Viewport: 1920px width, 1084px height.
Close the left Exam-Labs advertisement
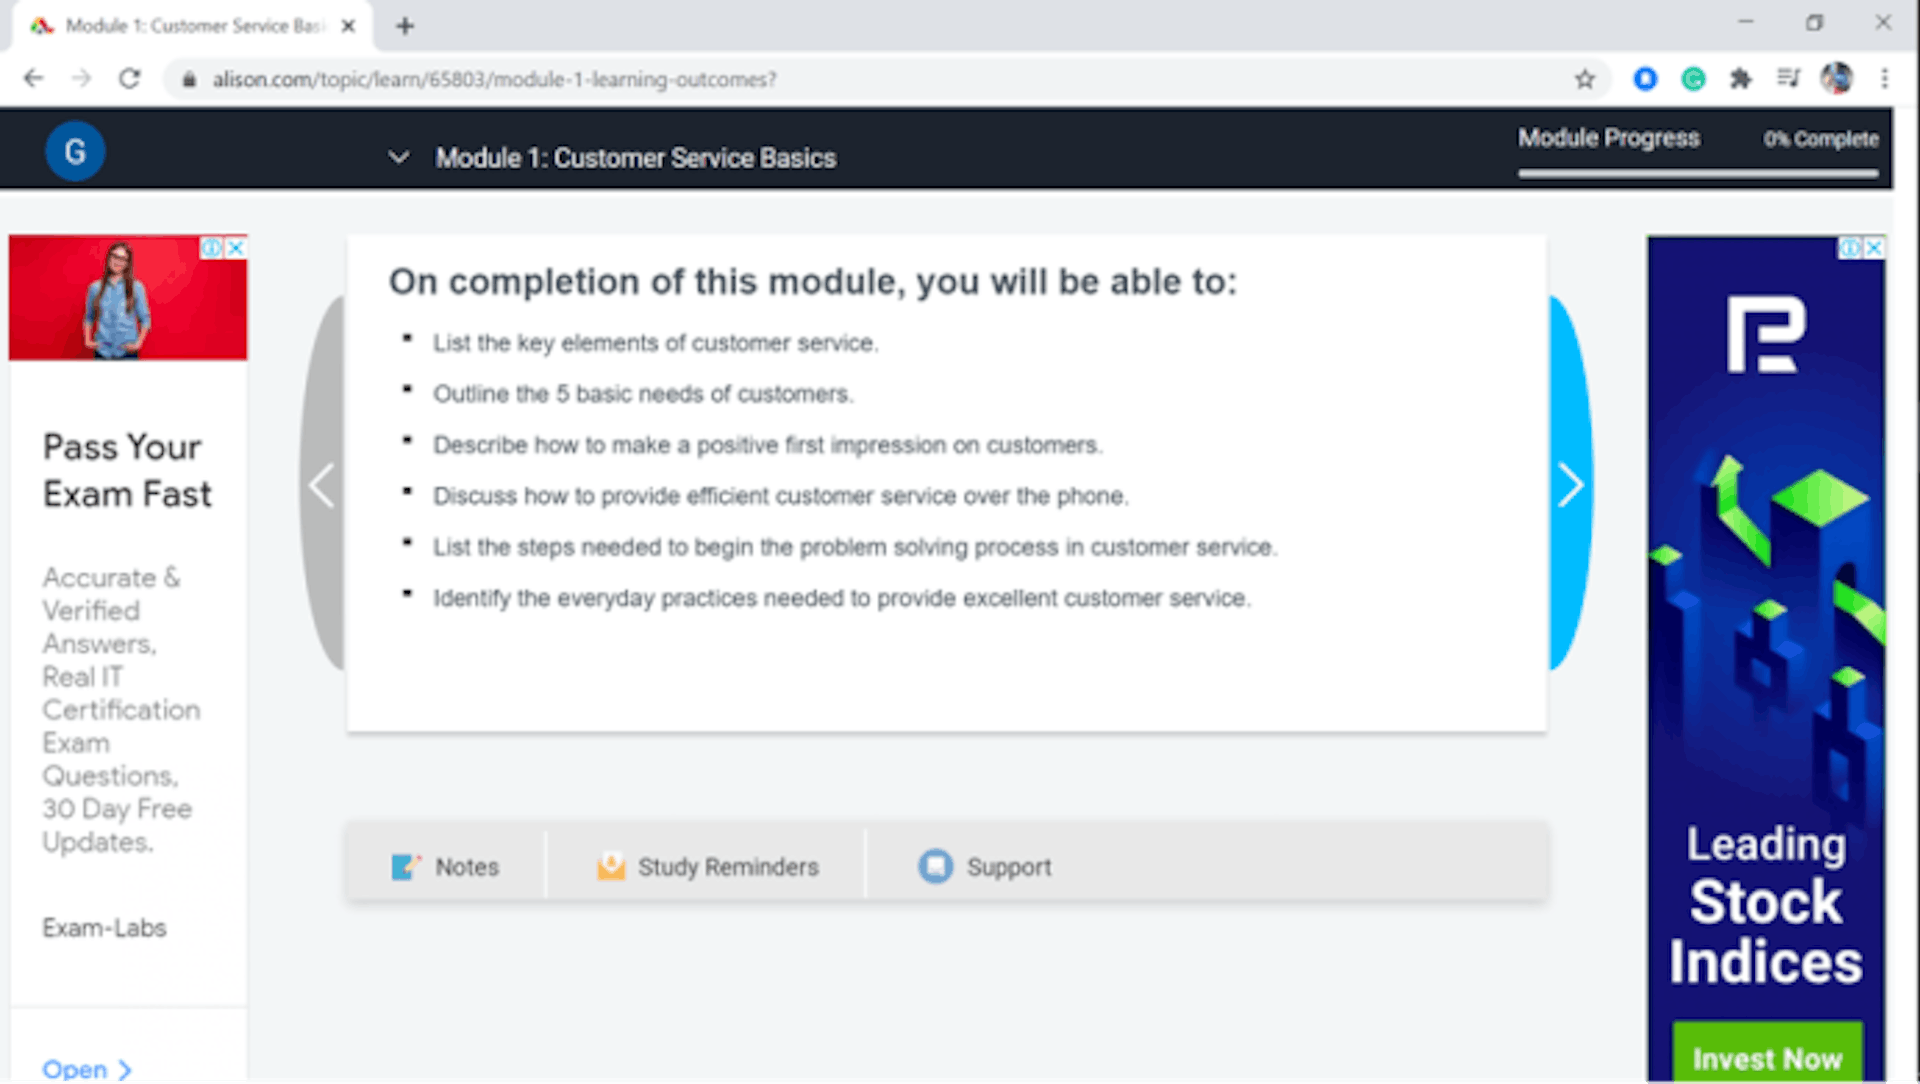pos(236,247)
